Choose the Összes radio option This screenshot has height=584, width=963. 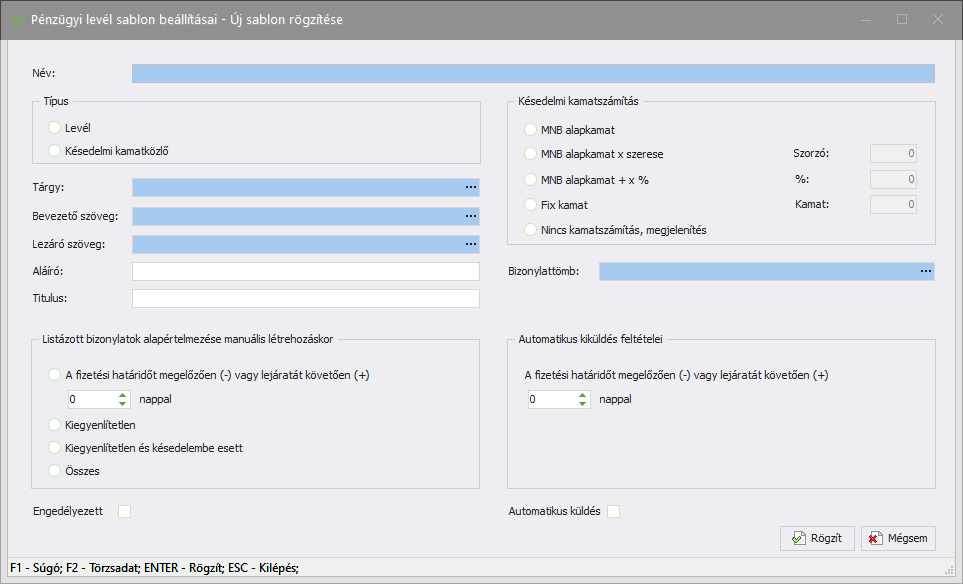(55, 471)
